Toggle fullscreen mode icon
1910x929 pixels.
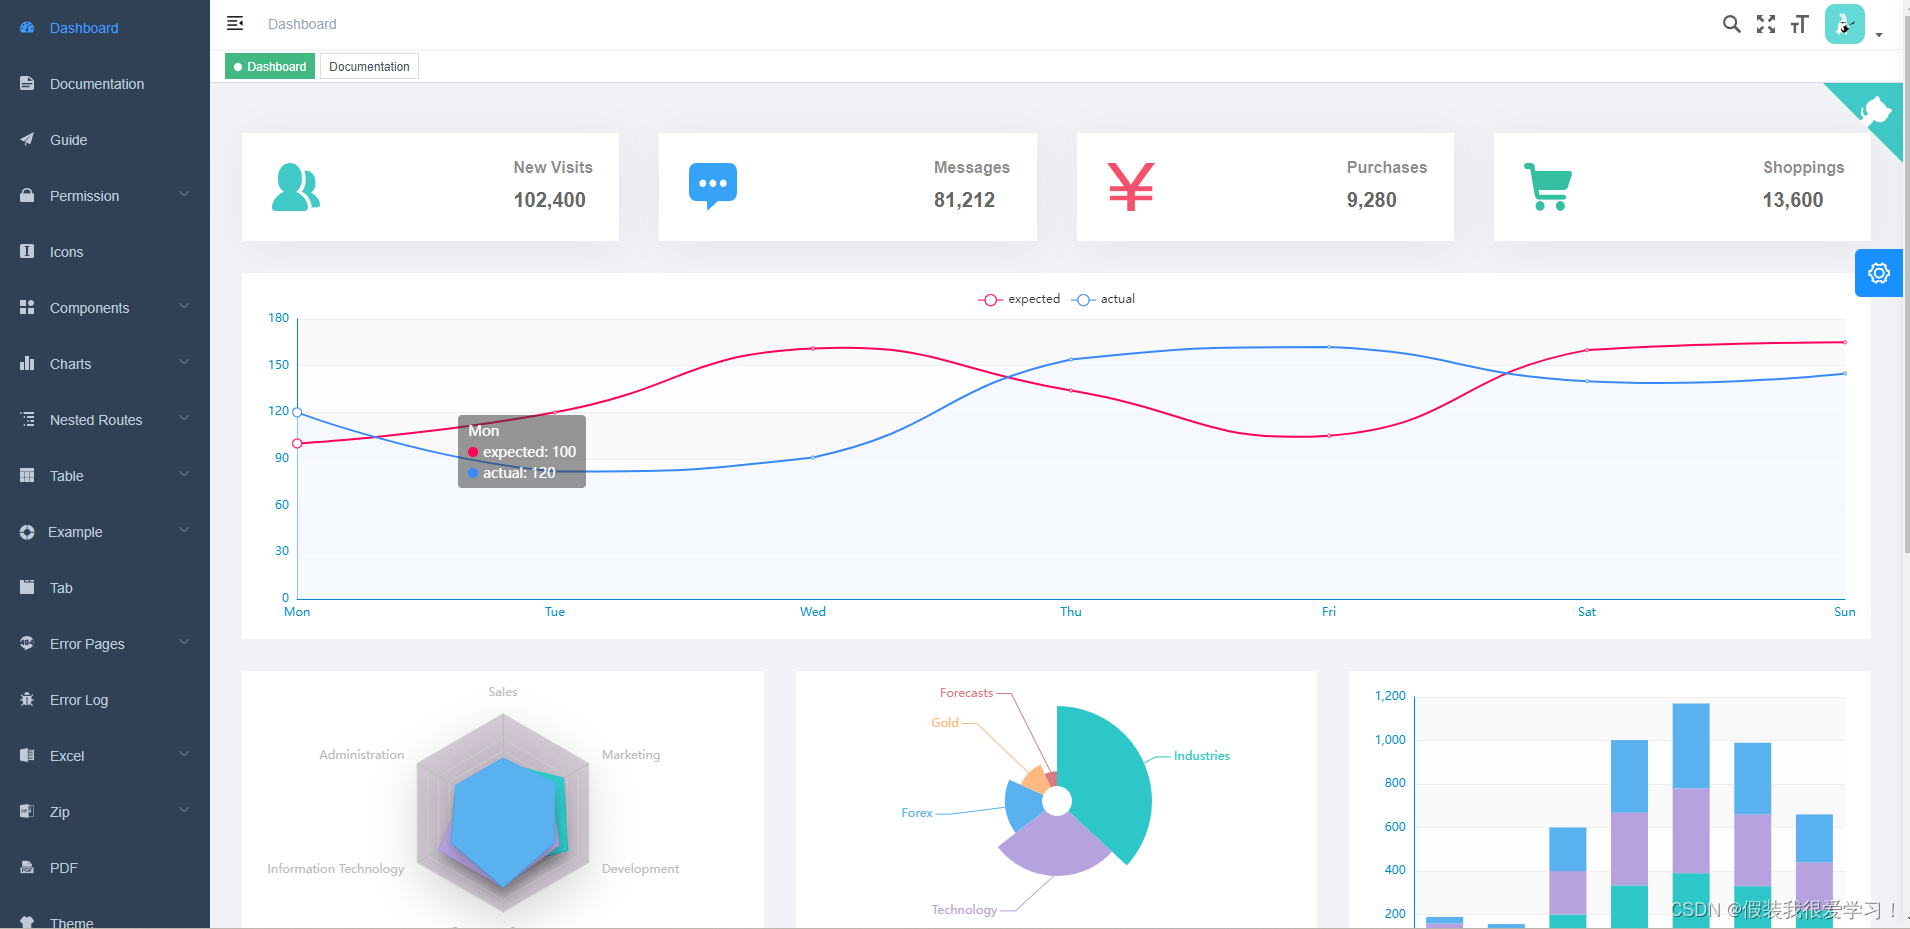(1766, 24)
